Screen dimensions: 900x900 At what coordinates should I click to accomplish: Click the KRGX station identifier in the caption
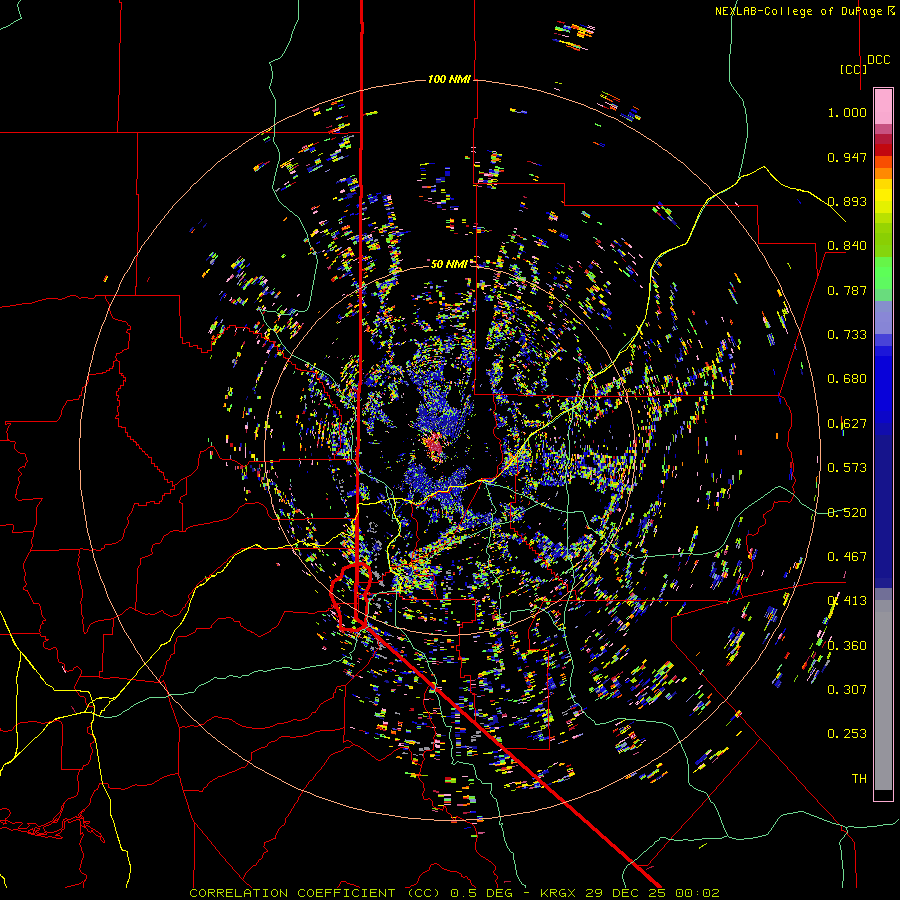point(559,893)
